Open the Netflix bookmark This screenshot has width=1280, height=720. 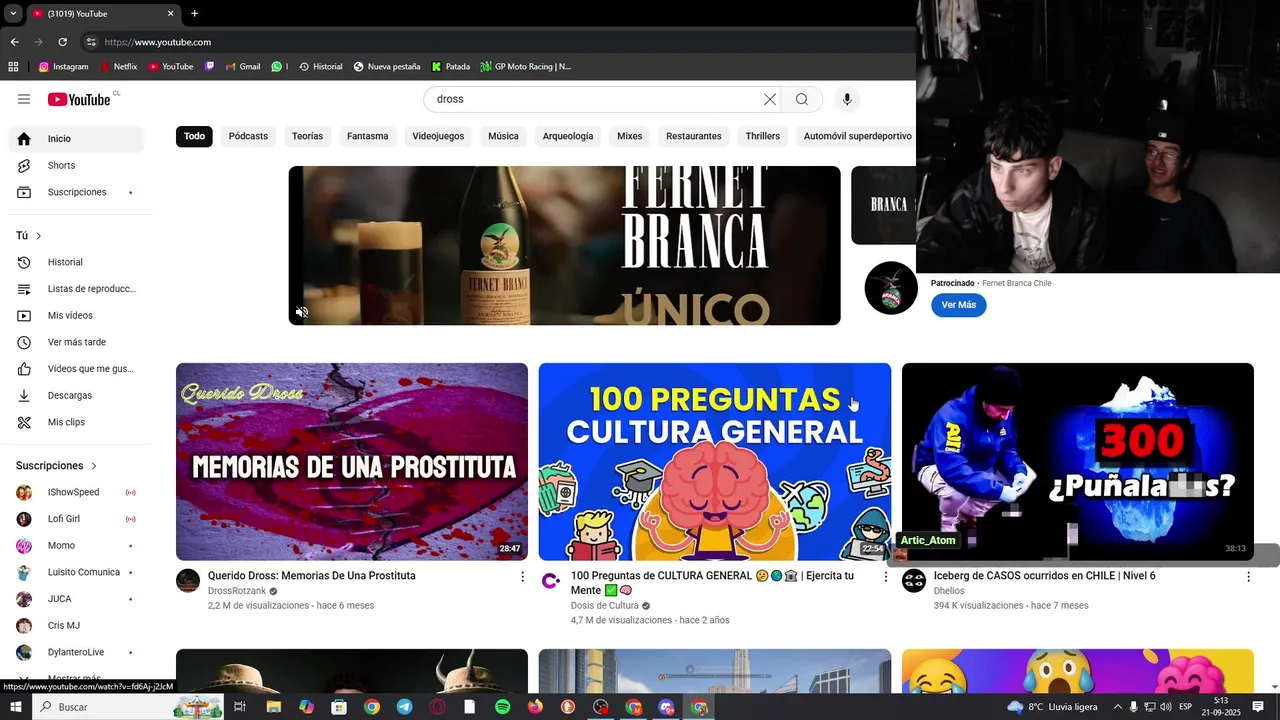117,67
